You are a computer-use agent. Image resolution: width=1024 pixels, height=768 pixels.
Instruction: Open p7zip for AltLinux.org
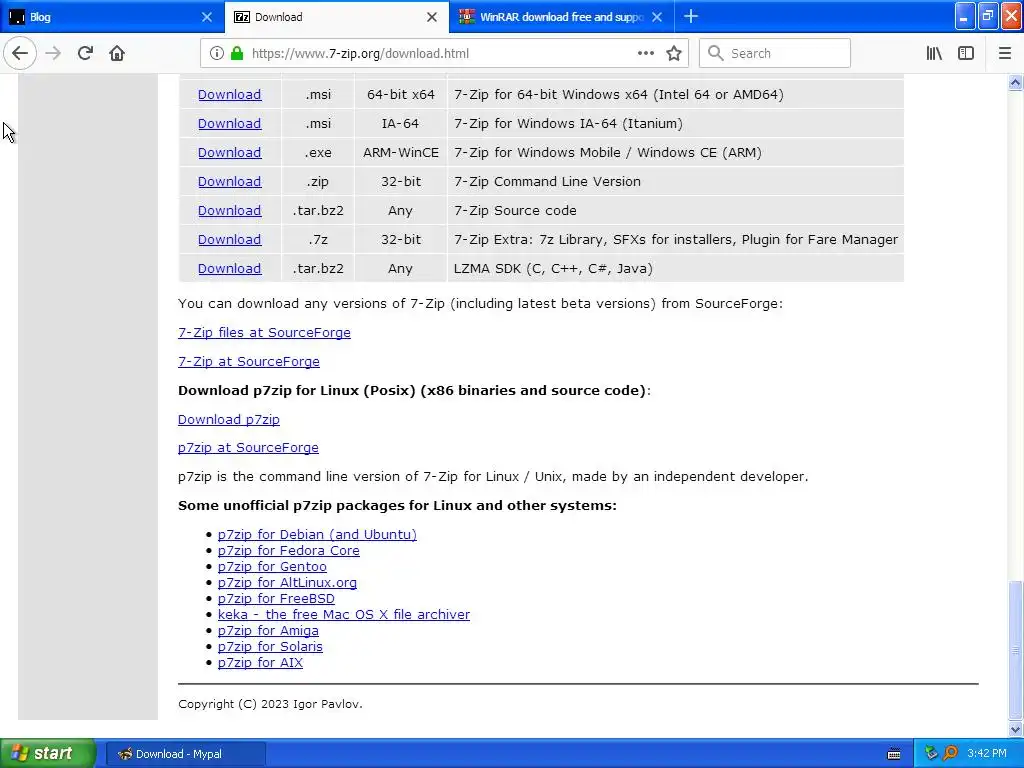[x=287, y=583]
